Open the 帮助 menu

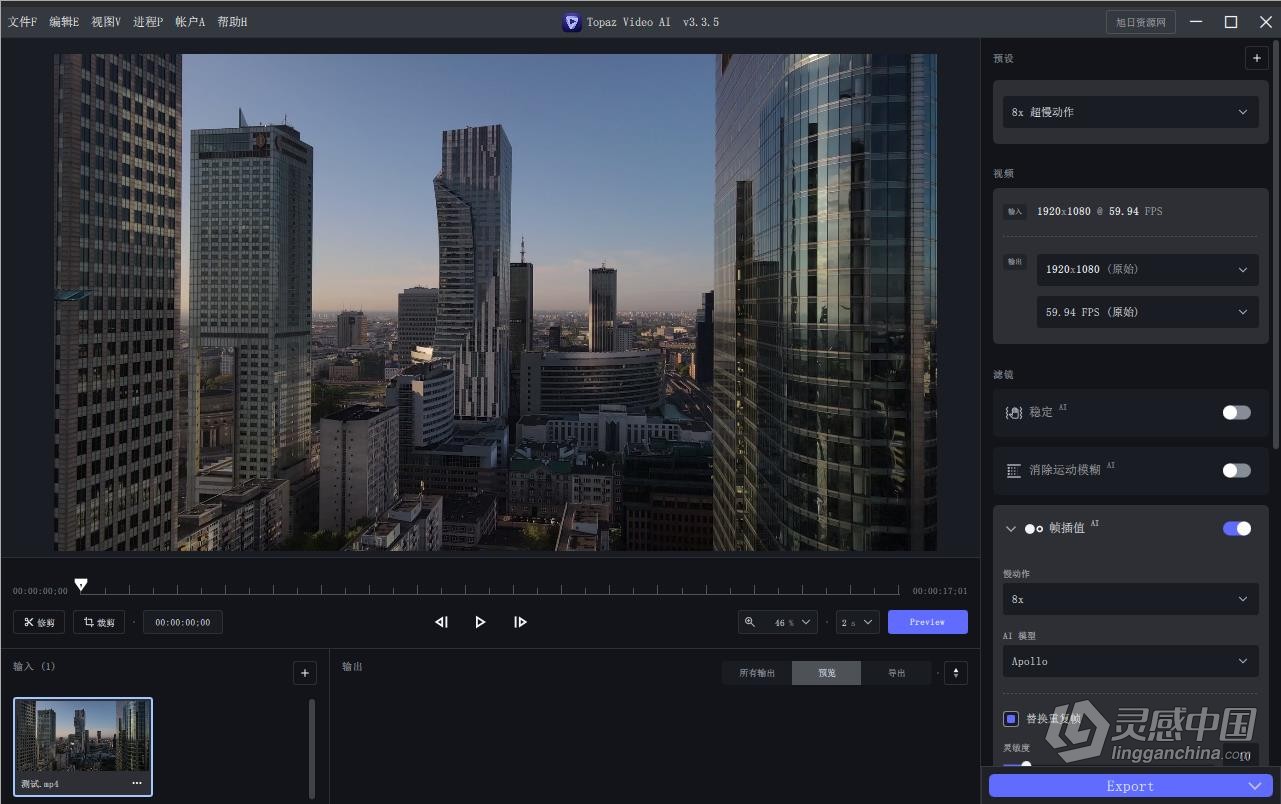point(232,21)
